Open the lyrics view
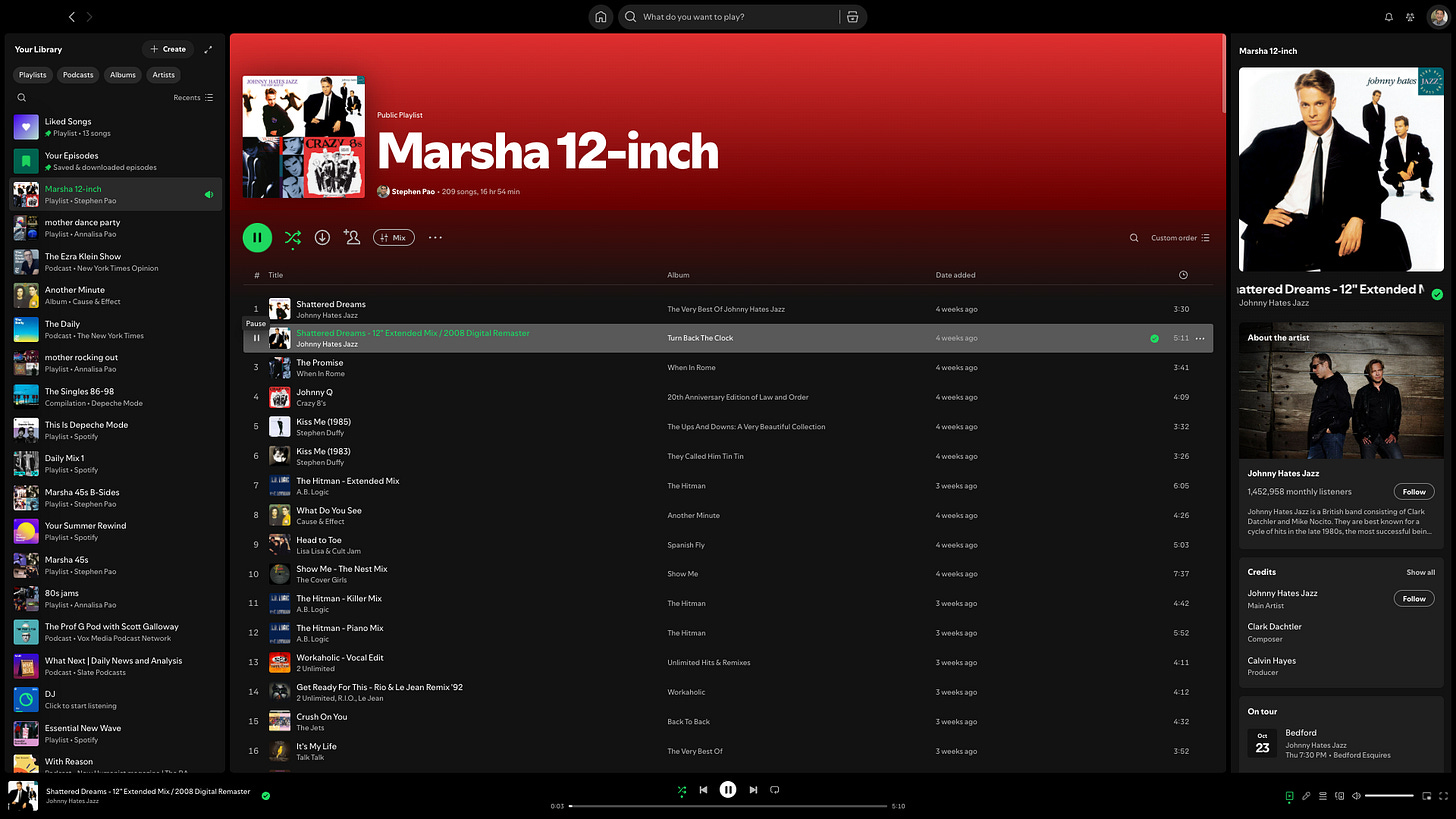Screen dimensions: 1456x819 tap(1305, 796)
